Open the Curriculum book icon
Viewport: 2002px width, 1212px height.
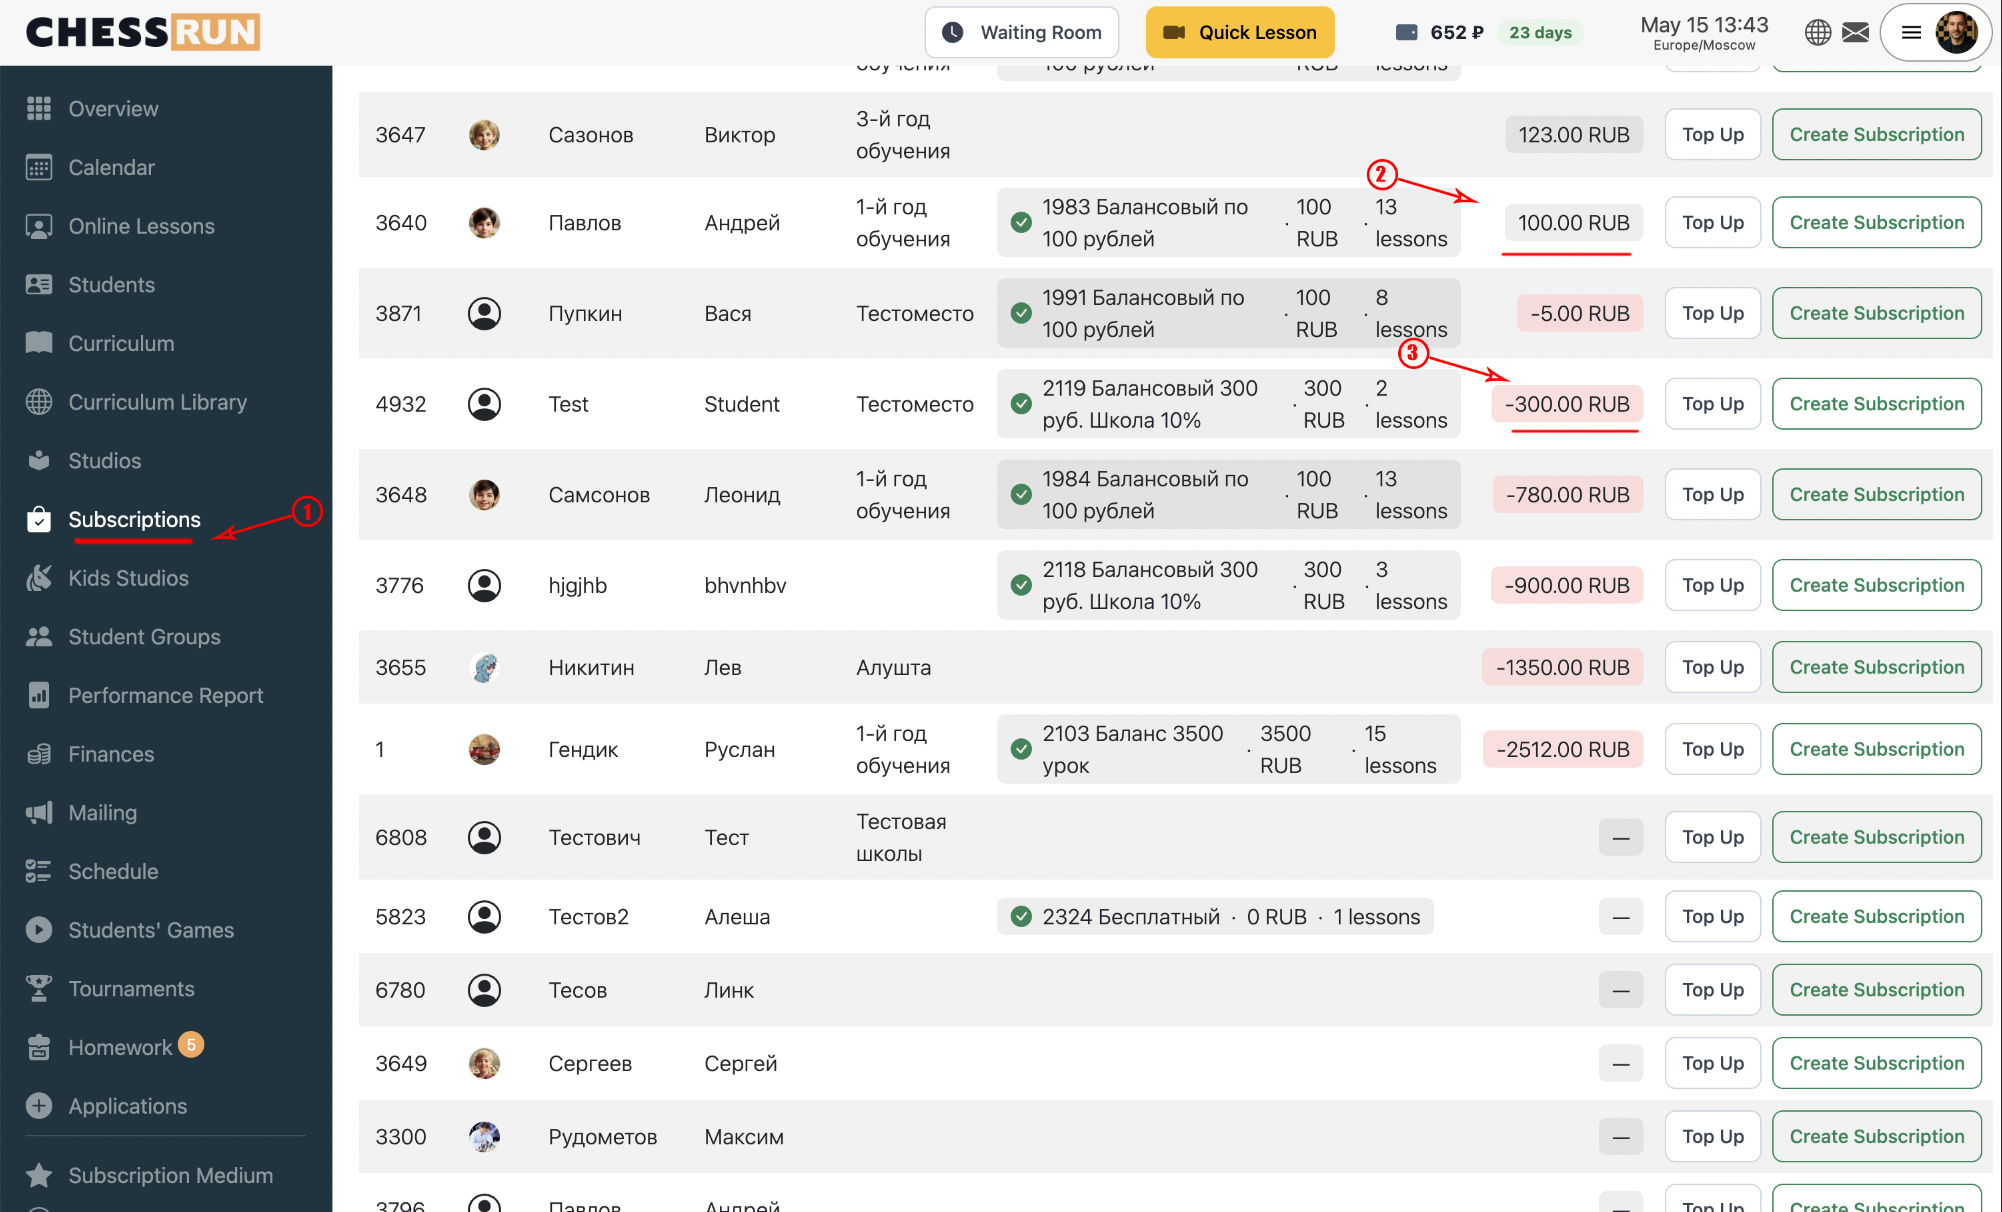point(39,343)
